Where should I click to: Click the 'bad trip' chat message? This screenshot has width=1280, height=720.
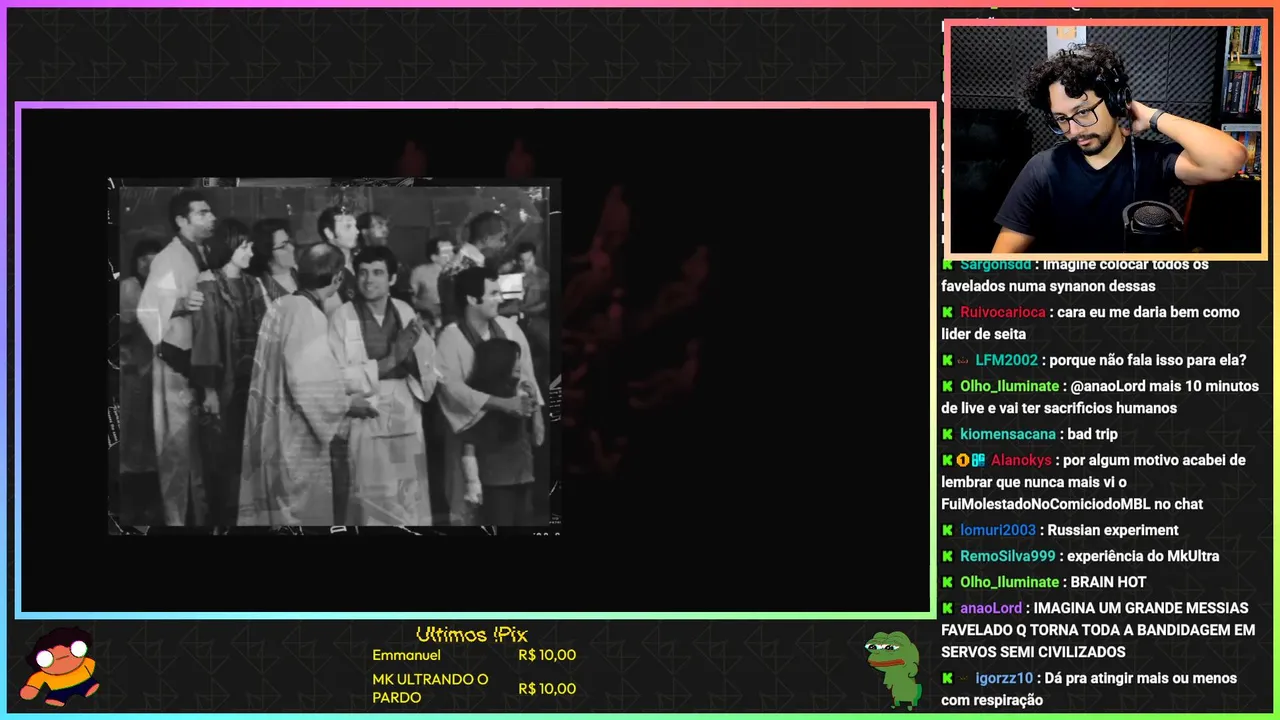(1092, 434)
